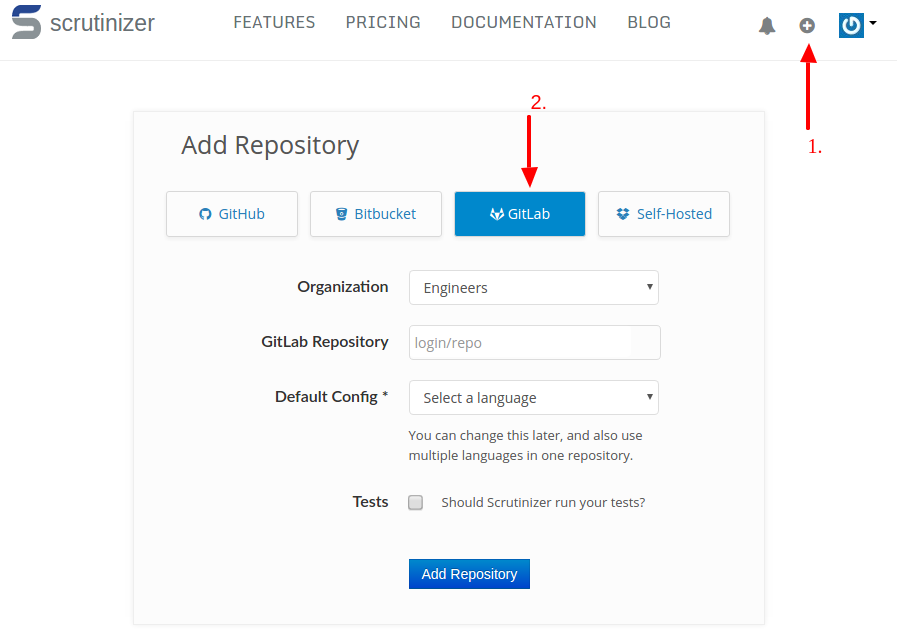The image size is (897, 631).
Task: Open notifications bell icon
Action: (767, 26)
